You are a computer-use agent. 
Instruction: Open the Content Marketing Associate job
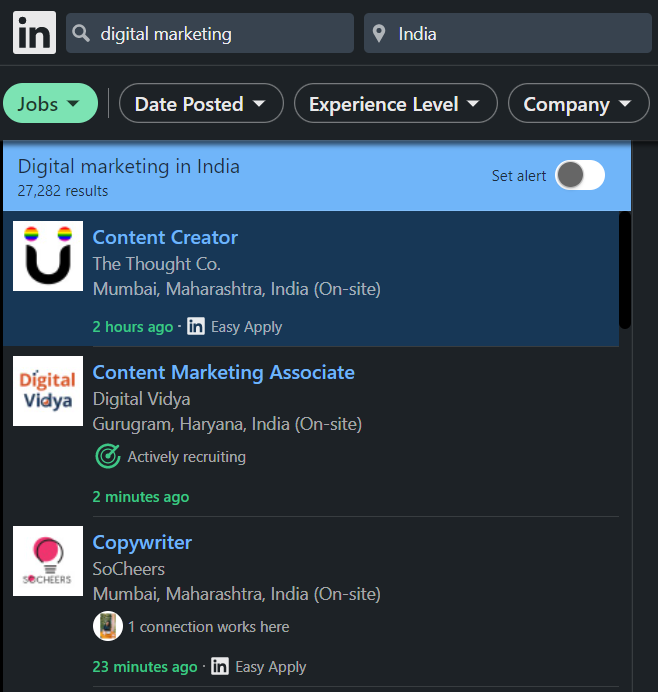click(224, 372)
